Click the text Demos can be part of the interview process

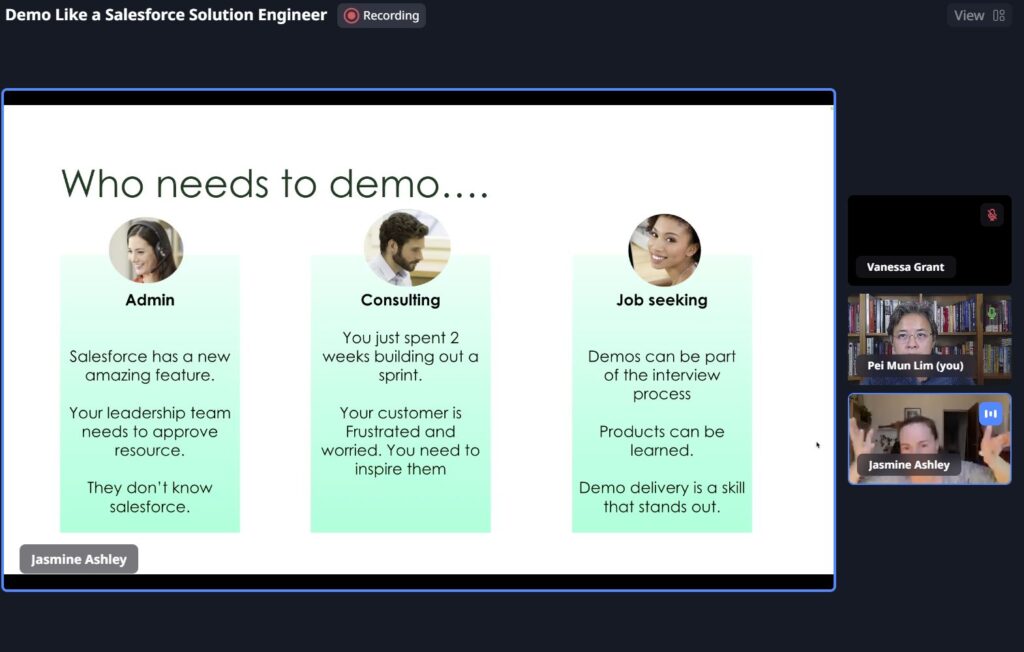click(662, 375)
